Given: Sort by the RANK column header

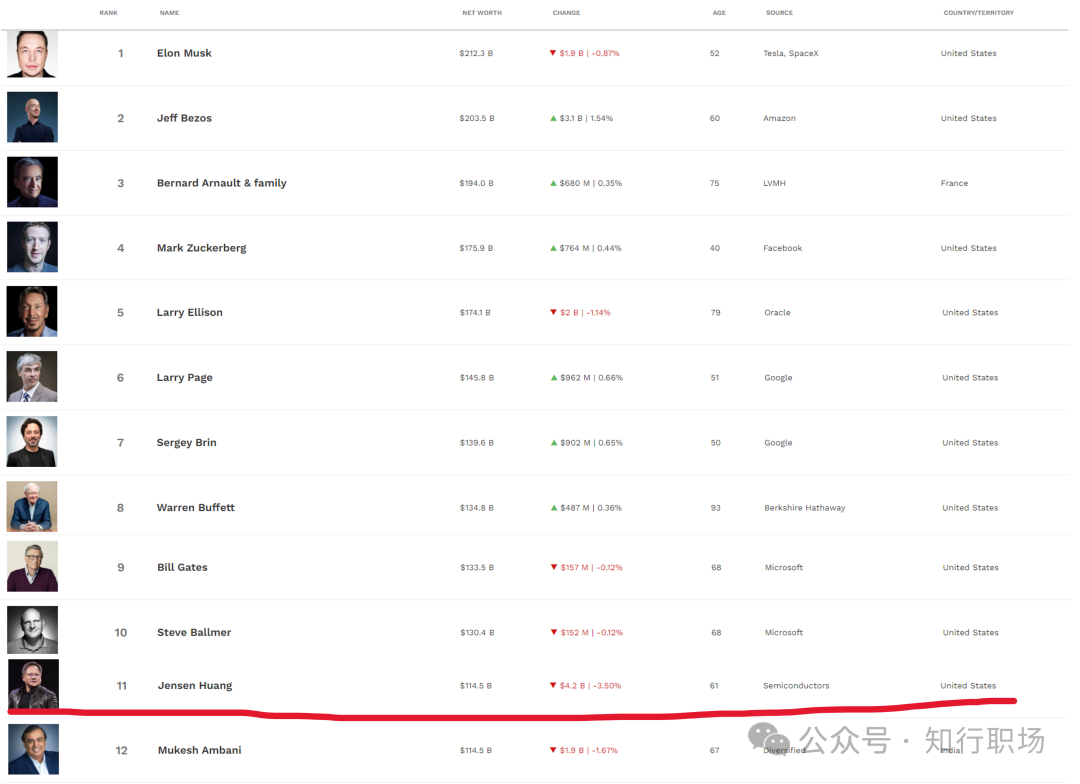Looking at the screenshot, I should click(108, 12).
